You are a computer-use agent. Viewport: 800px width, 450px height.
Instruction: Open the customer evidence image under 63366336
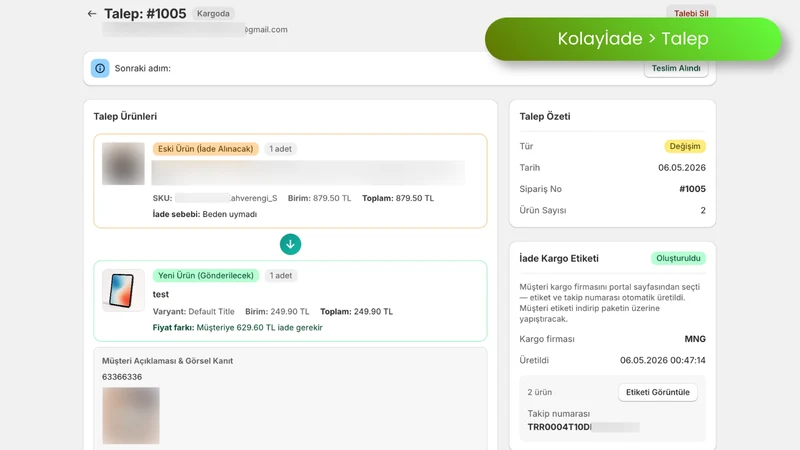(x=131, y=416)
